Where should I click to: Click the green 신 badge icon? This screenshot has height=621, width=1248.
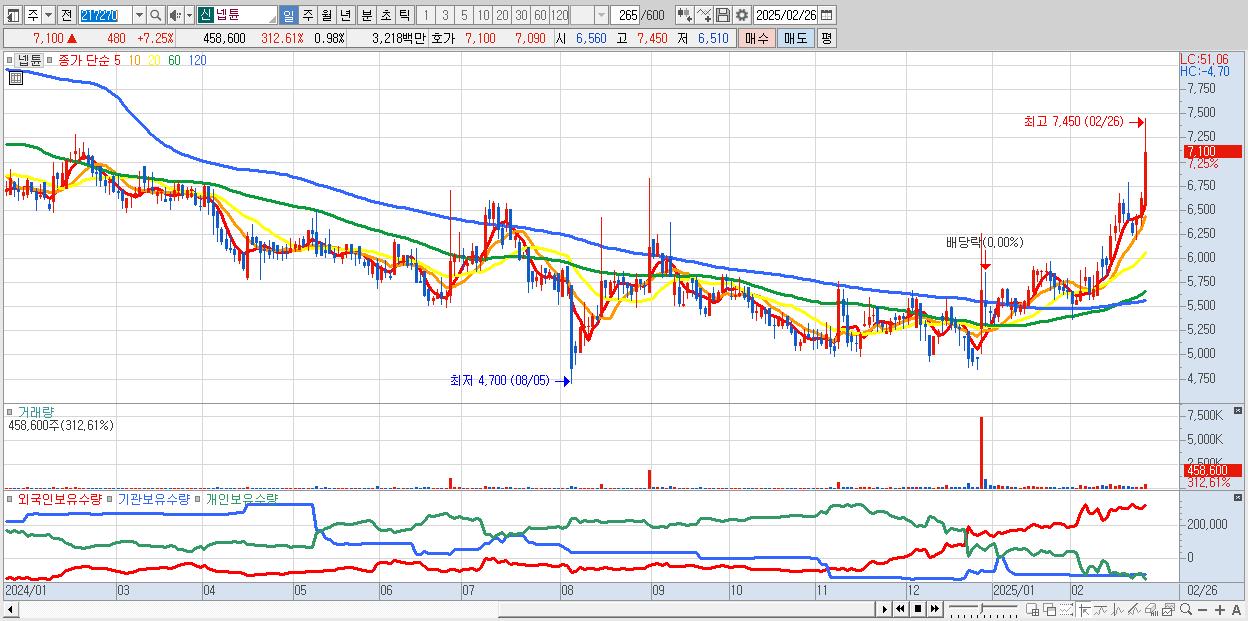point(204,15)
